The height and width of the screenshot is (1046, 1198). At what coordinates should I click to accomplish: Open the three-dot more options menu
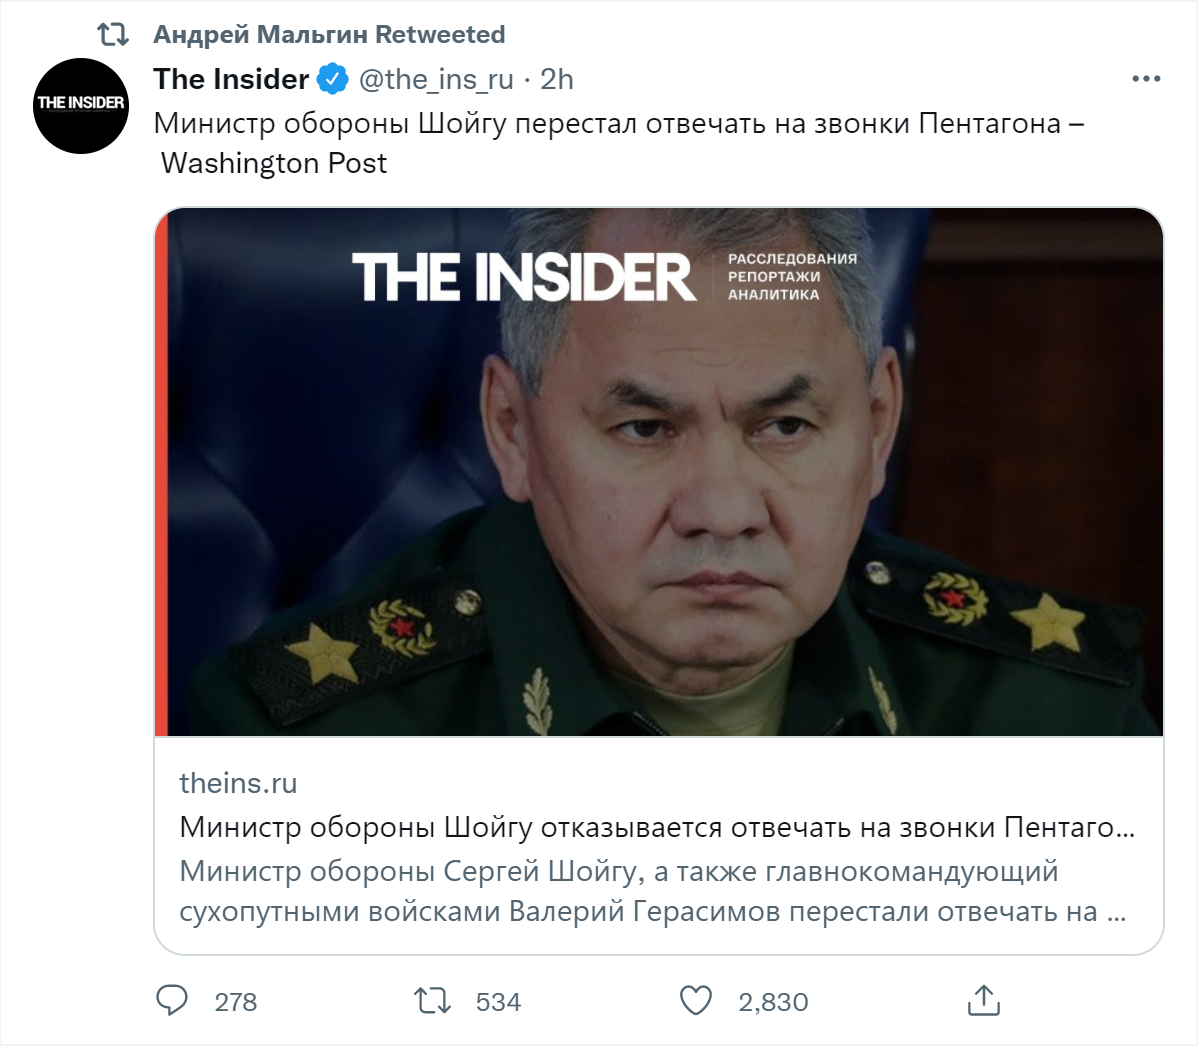[1146, 79]
